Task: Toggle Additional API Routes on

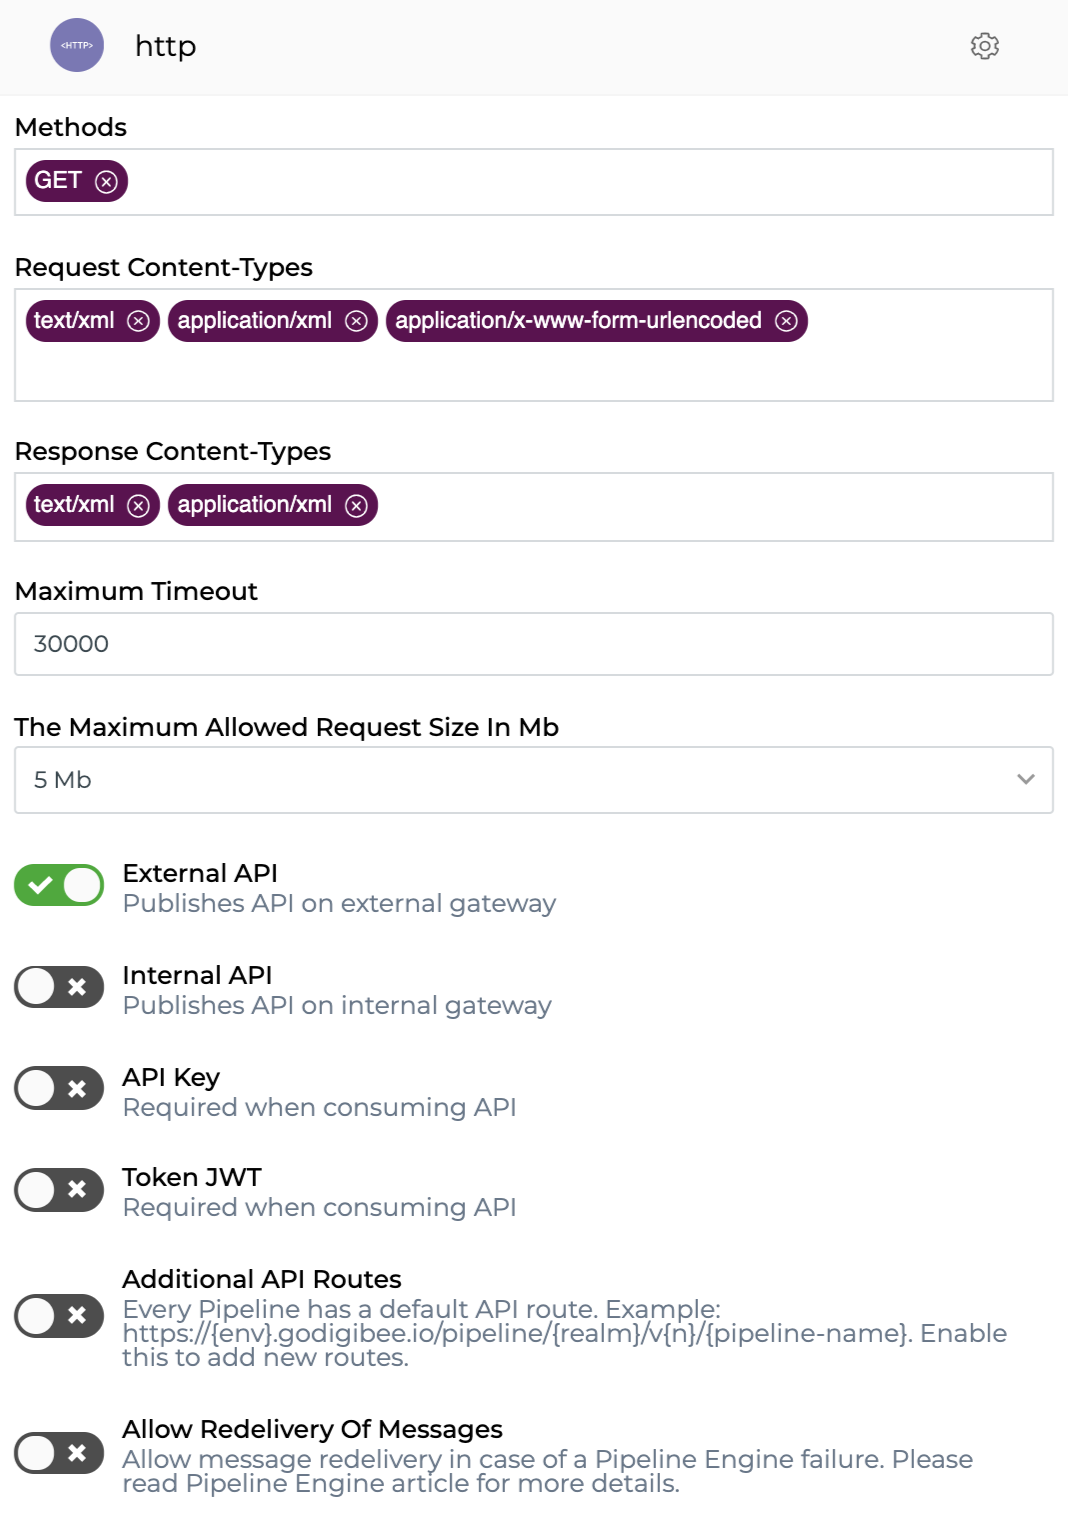Action: pos(59,1316)
